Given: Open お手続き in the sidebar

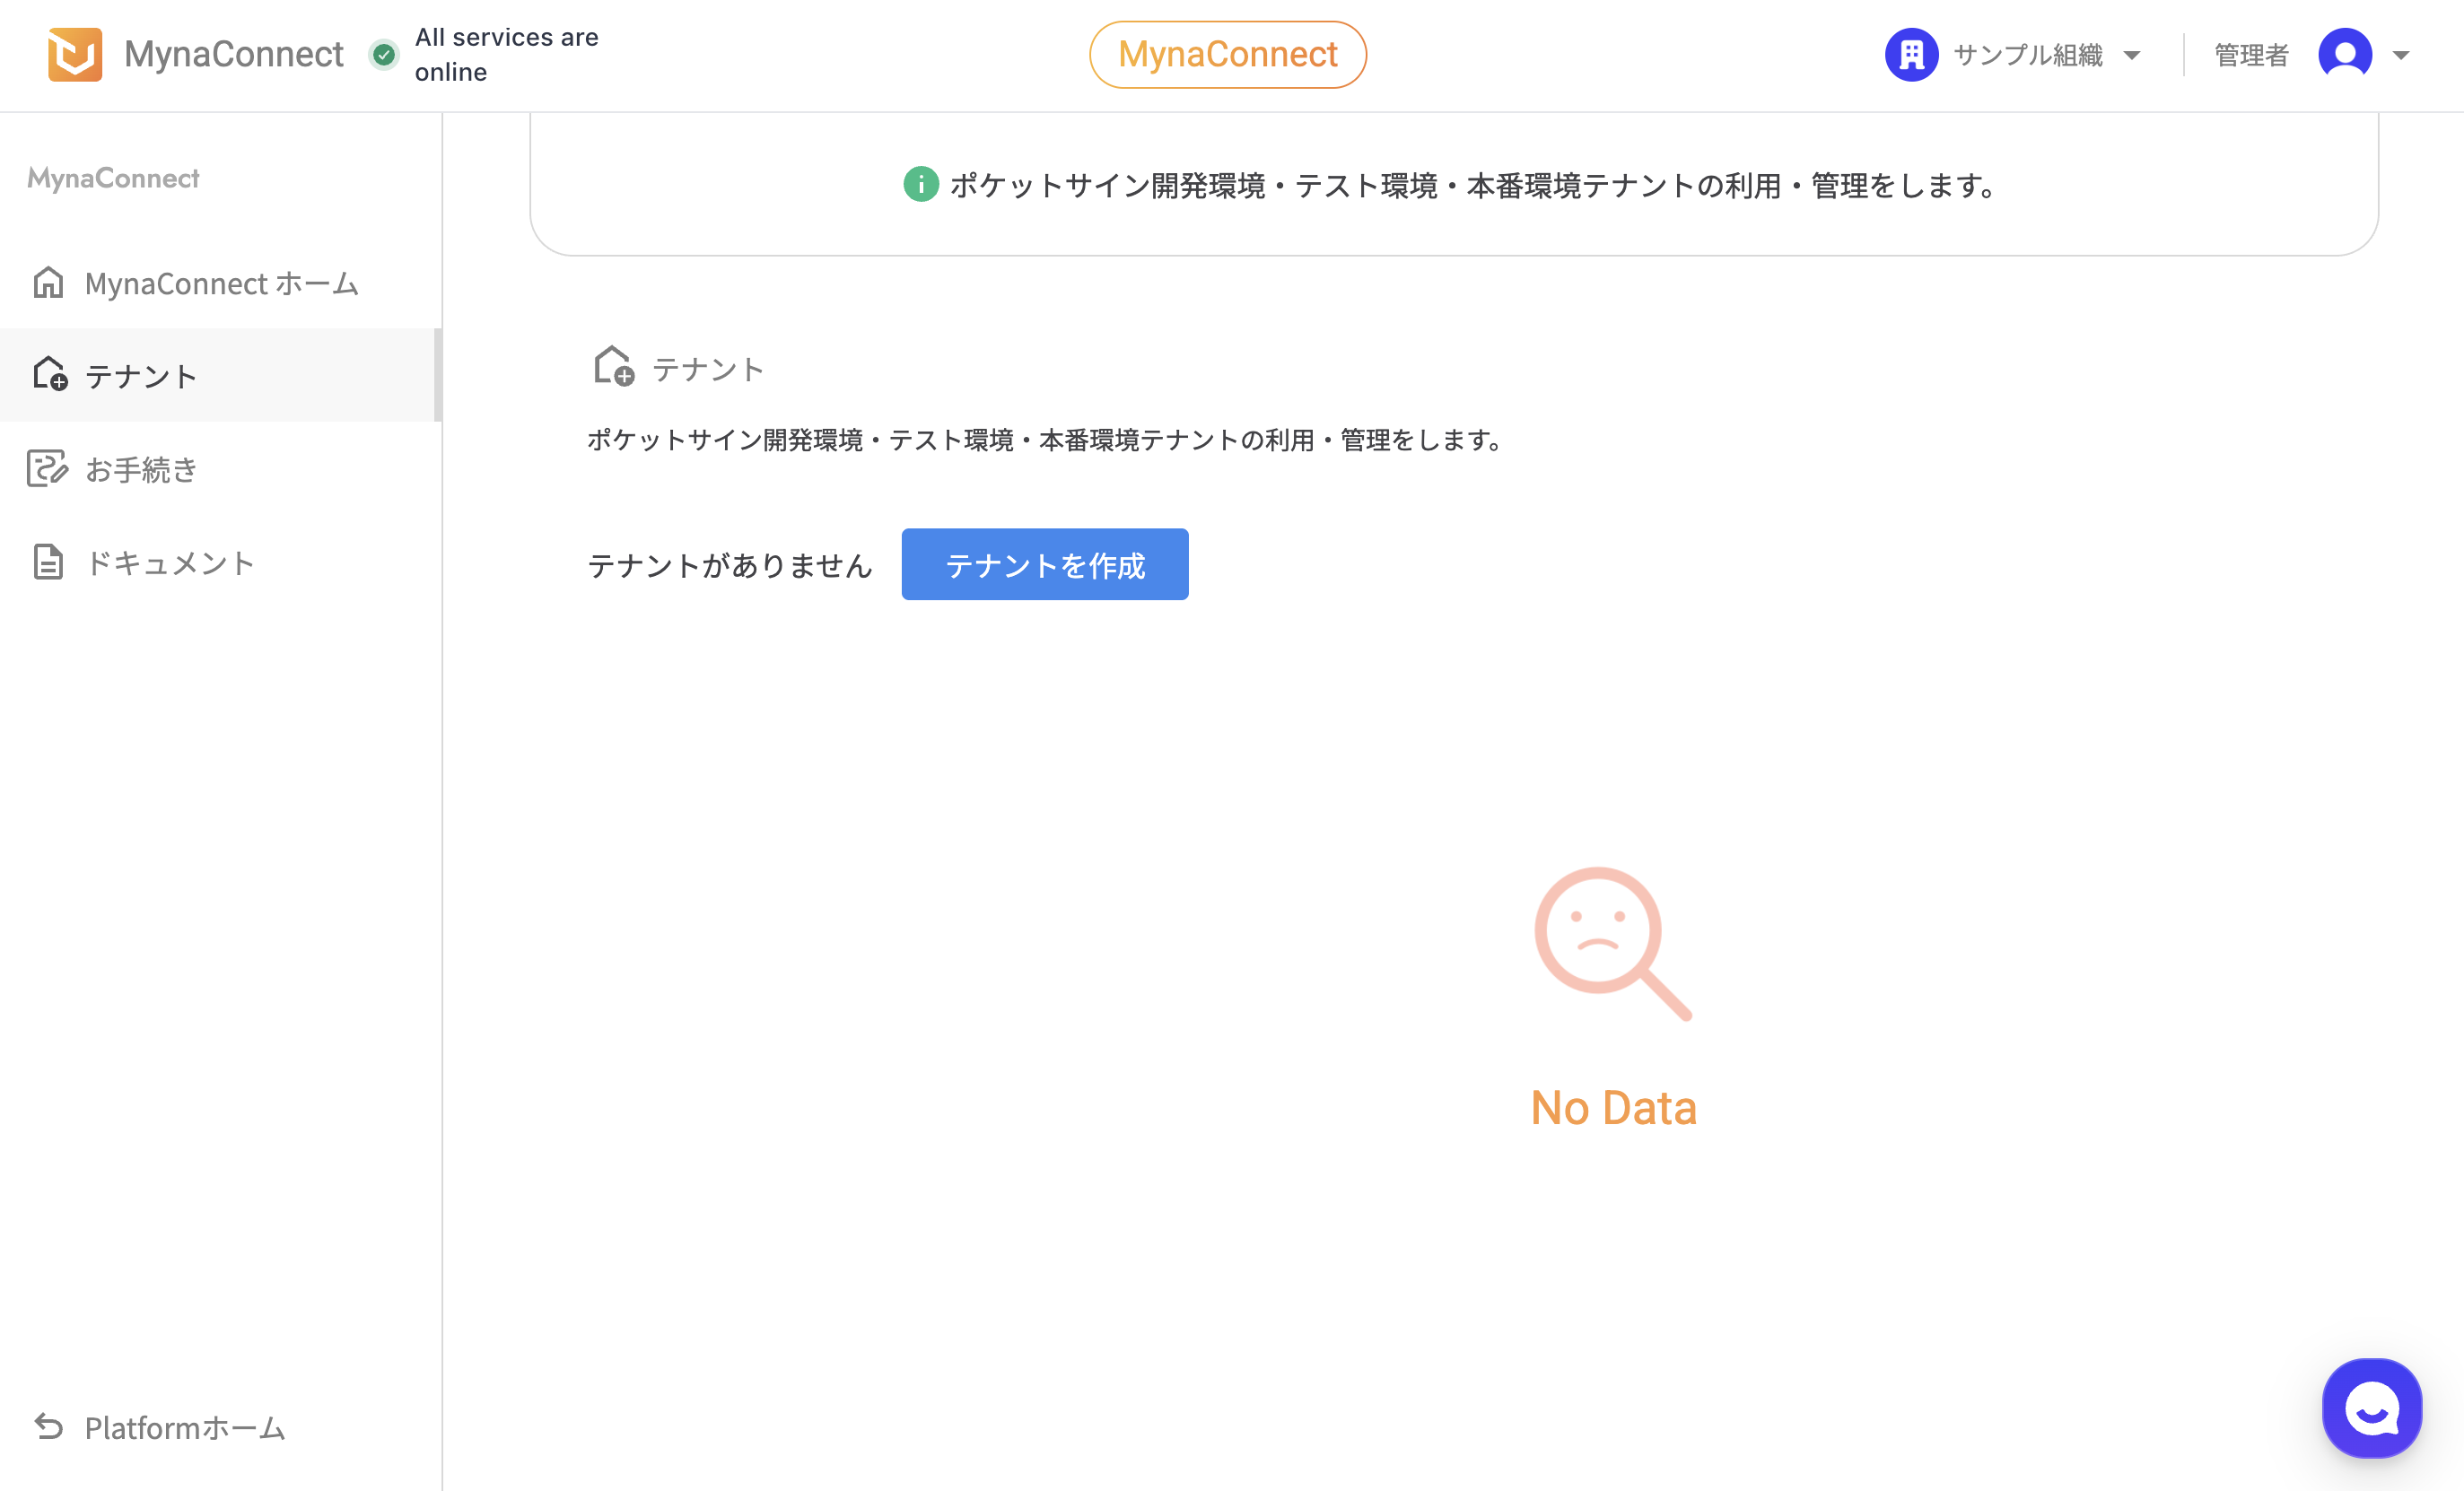Looking at the screenshot, I should coord(220,469).
